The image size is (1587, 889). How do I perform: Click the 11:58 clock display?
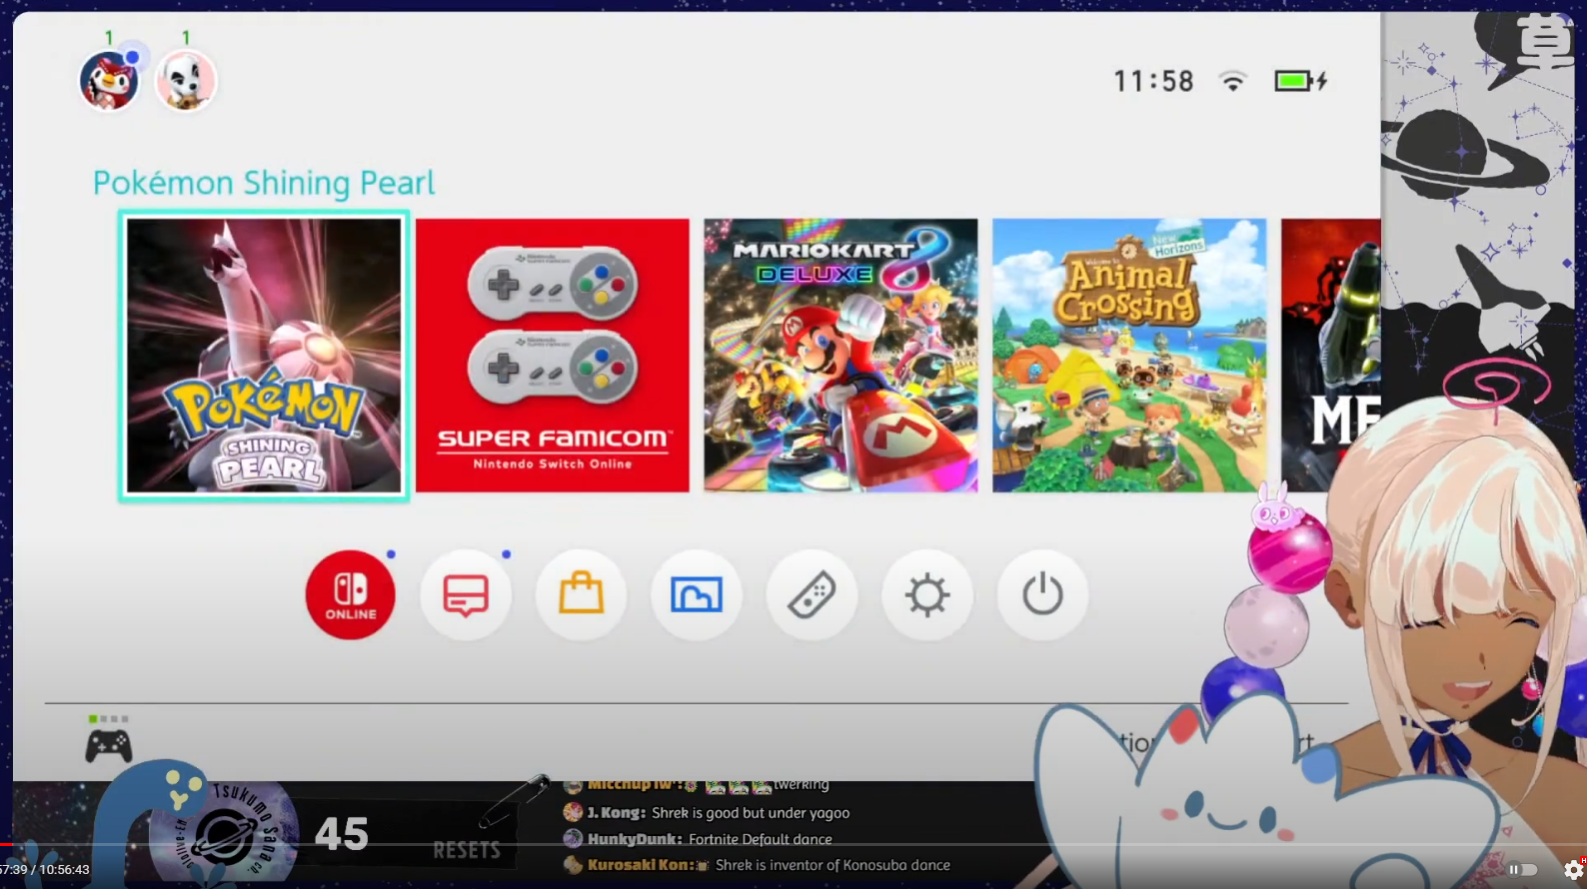(x=1154, y=81)
